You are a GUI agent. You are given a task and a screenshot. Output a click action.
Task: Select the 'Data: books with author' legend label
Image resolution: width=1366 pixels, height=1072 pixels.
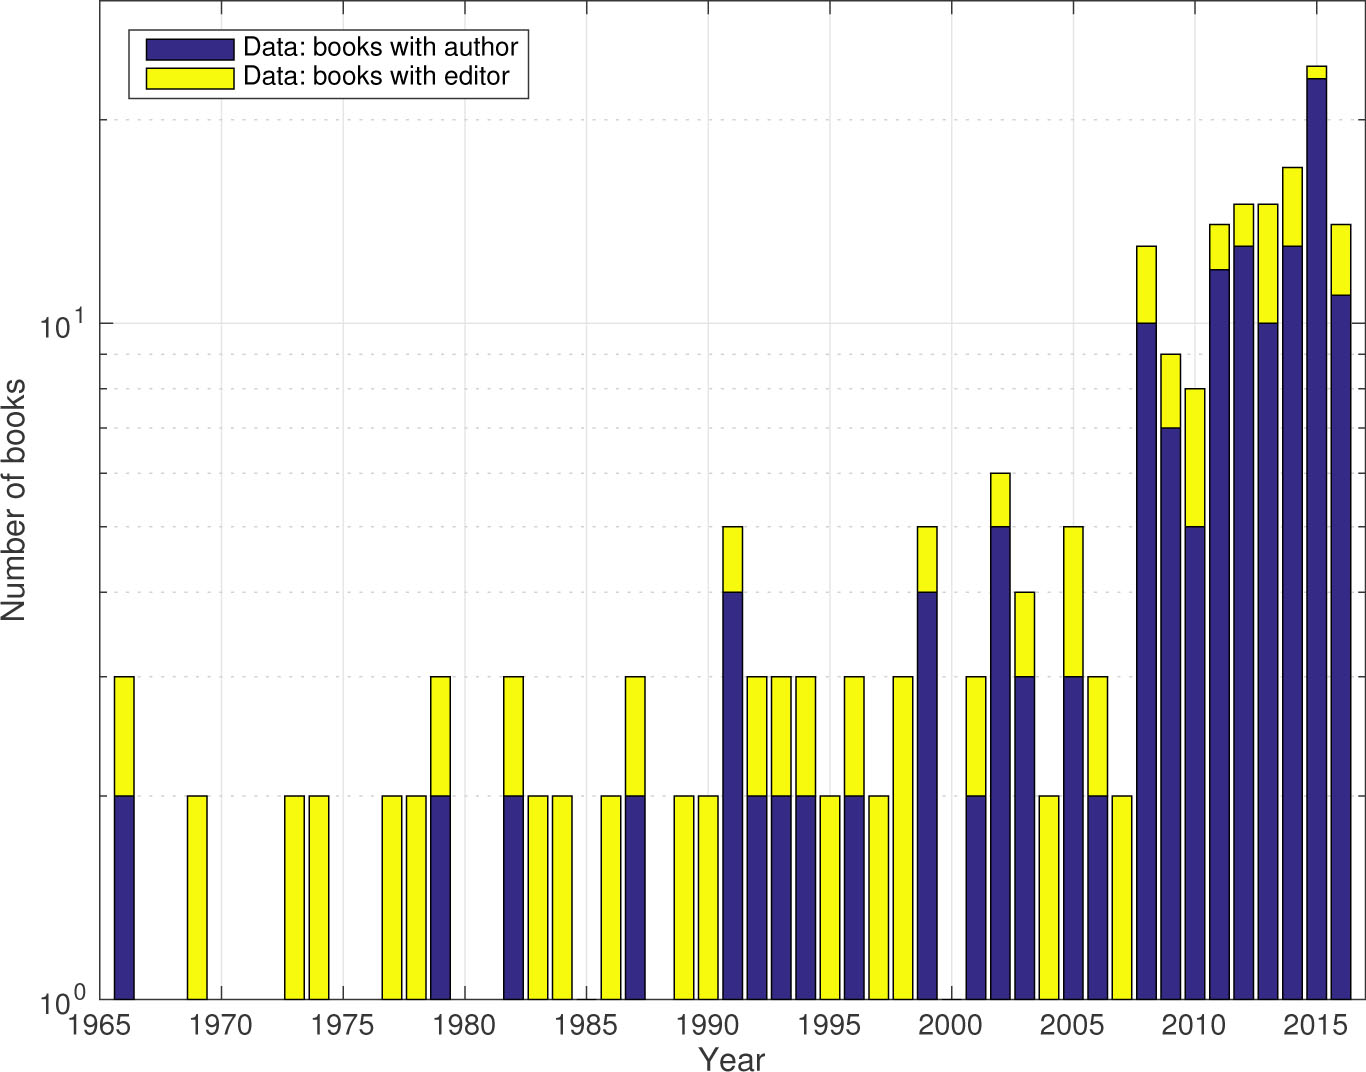[380, 47]
